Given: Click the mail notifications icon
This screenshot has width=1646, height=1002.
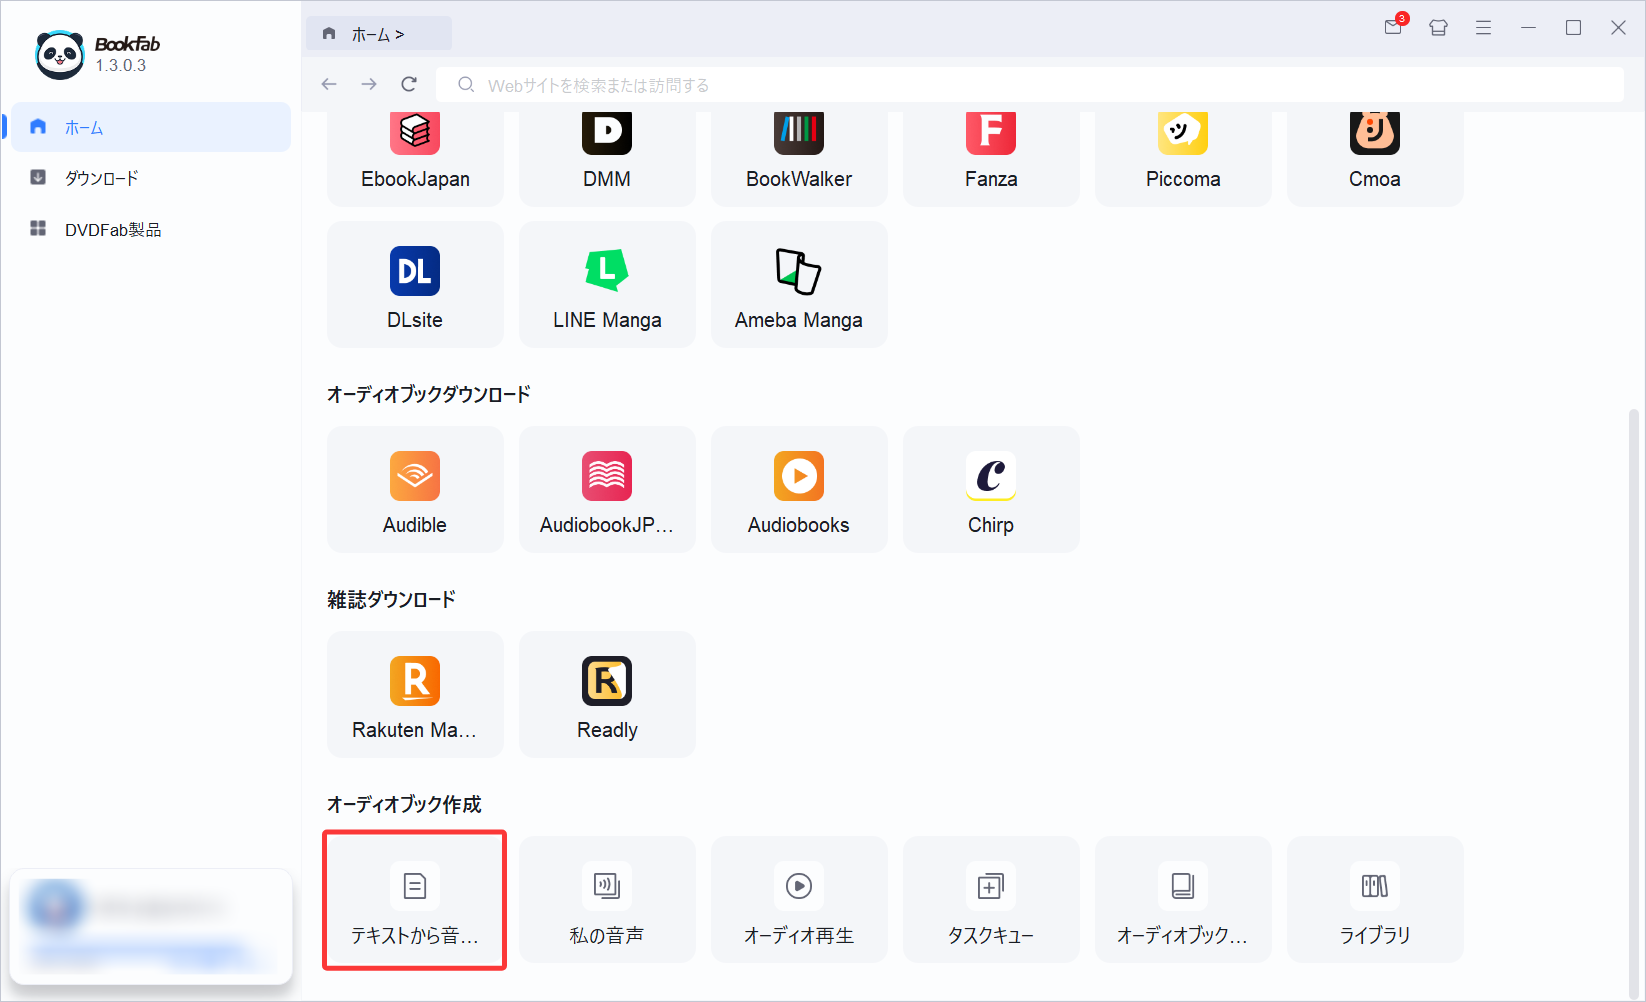Looking at the screenshot, I should point(1394,27).
